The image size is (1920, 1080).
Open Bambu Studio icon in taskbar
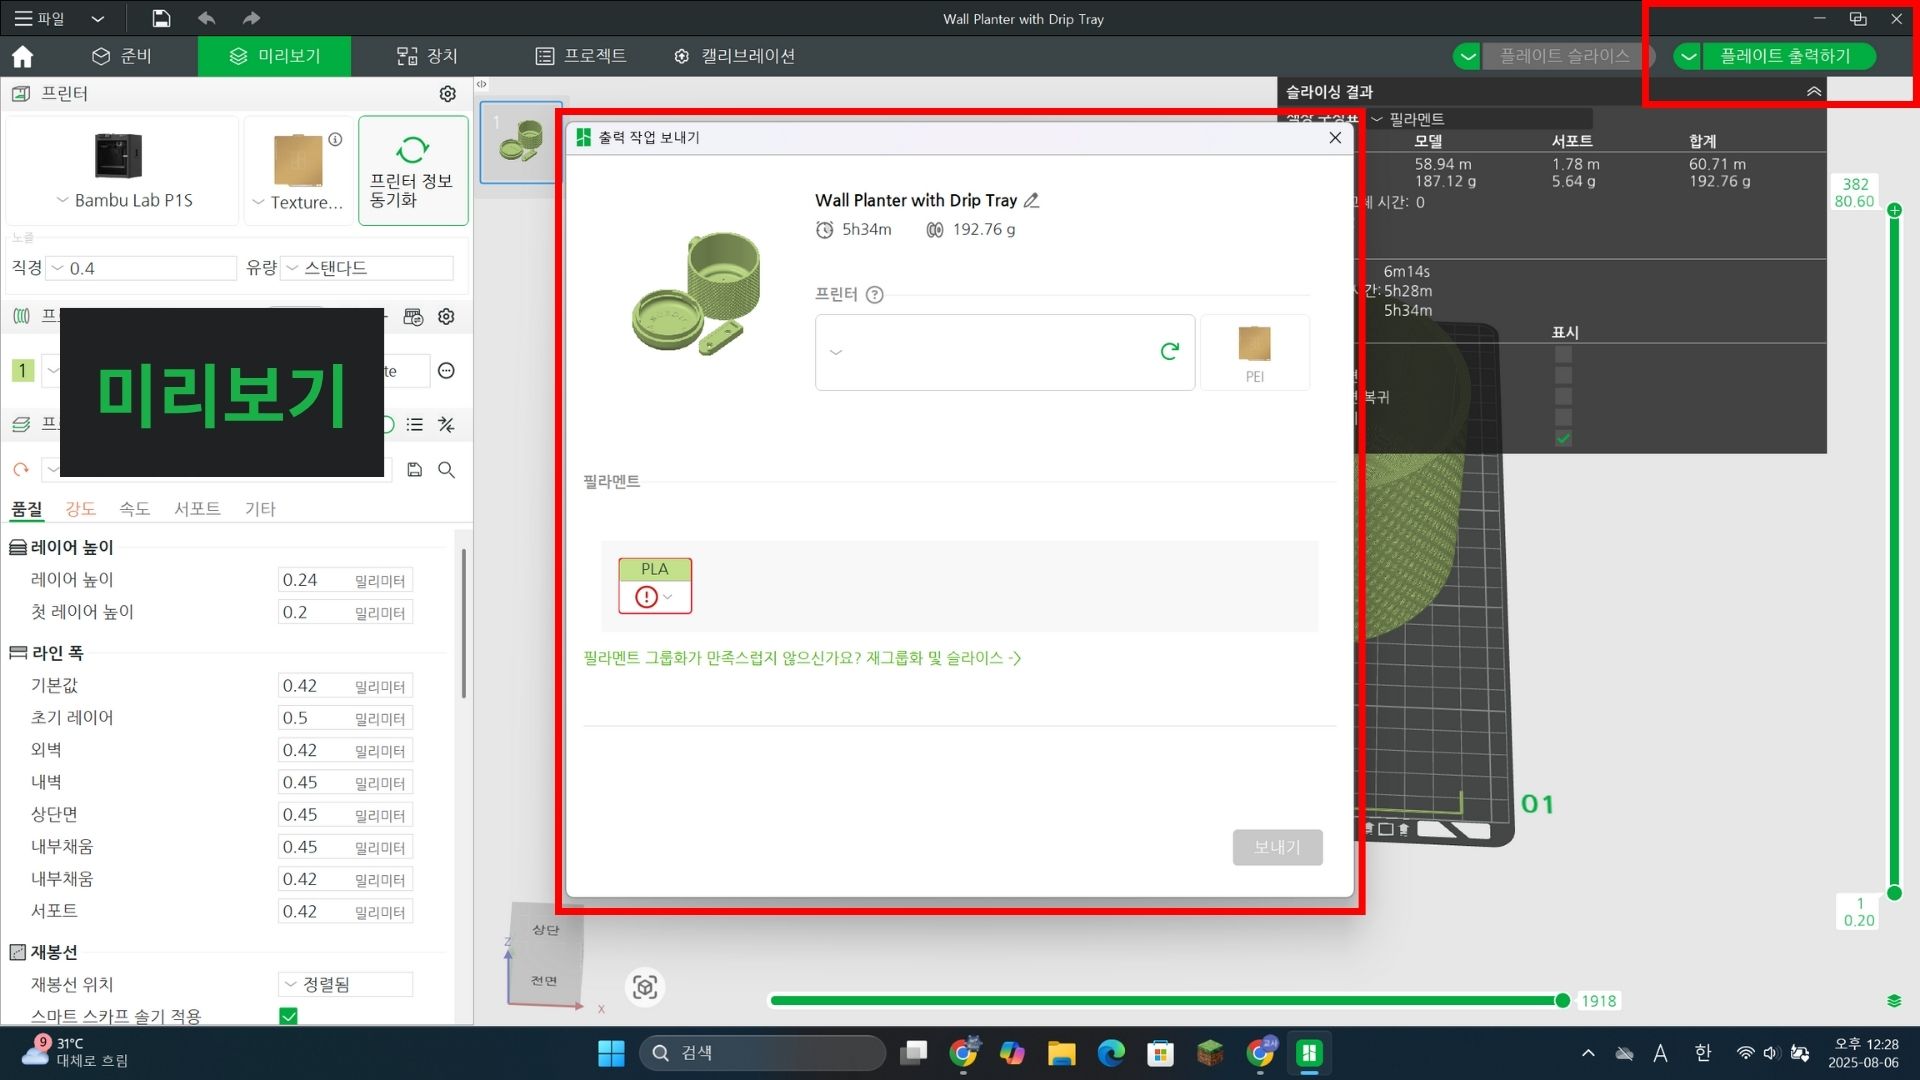coord(1309,1053)
